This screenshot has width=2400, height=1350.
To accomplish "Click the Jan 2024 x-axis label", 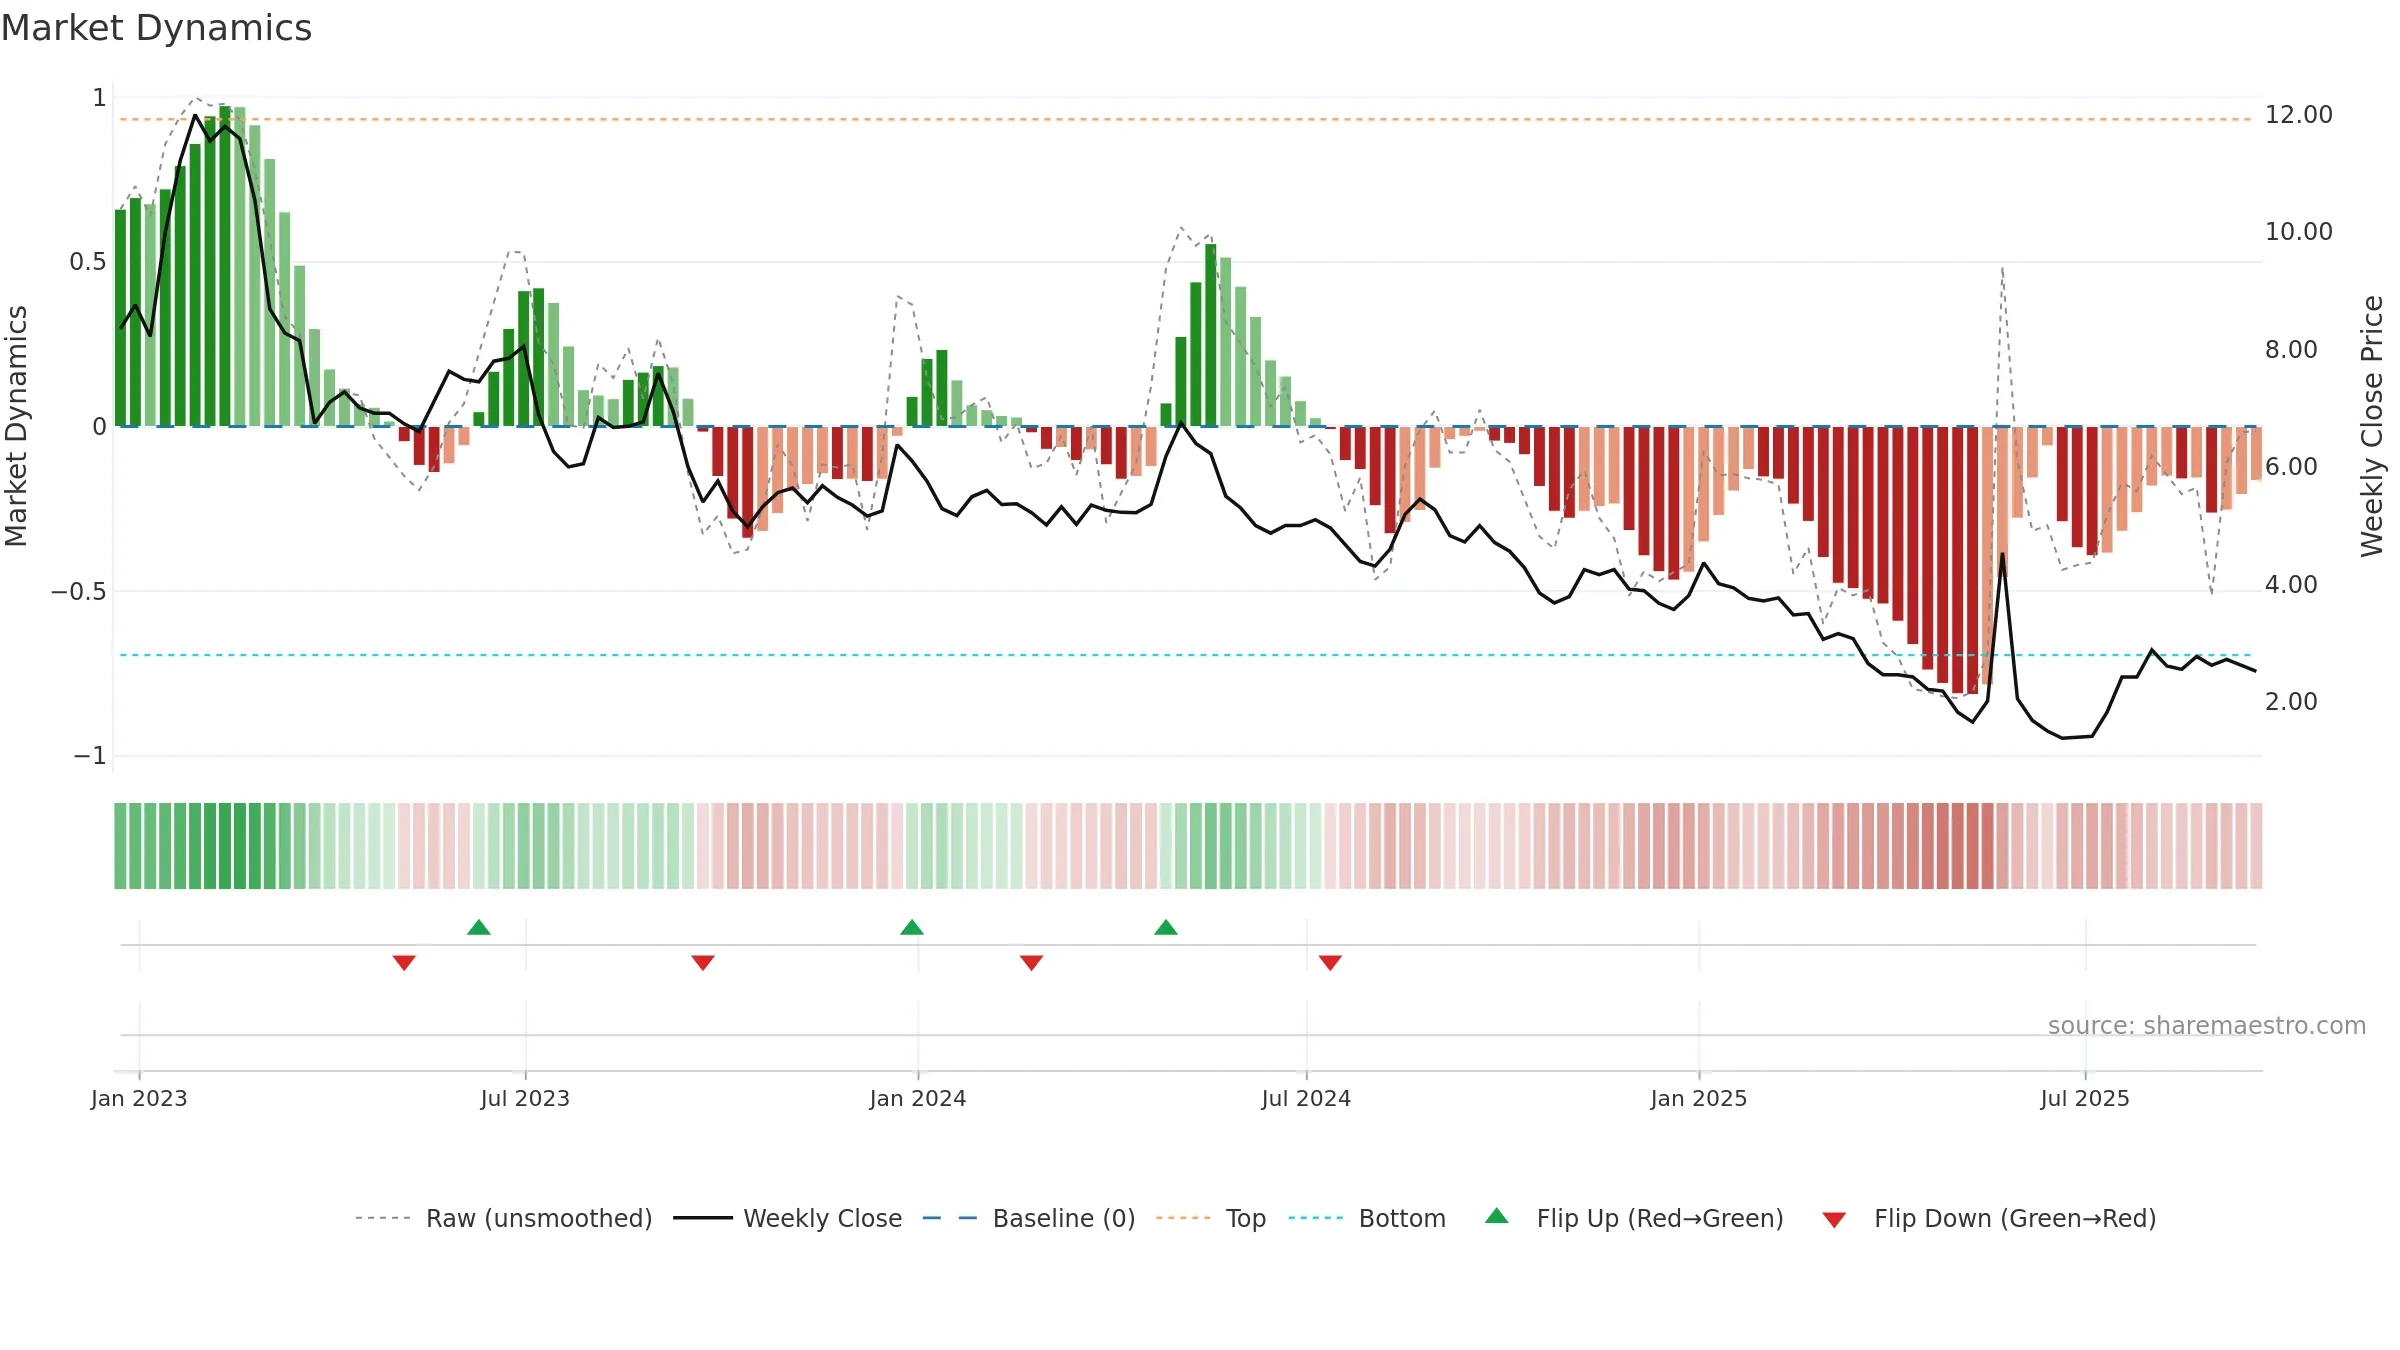I will (918, 1098).
